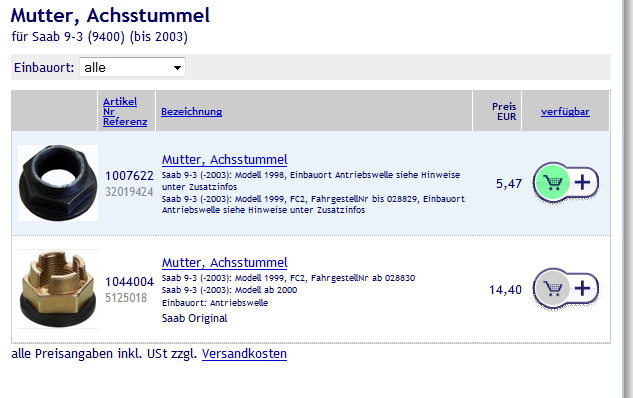Click gray cart icon for article 1044004

click(x=552, y=288)
